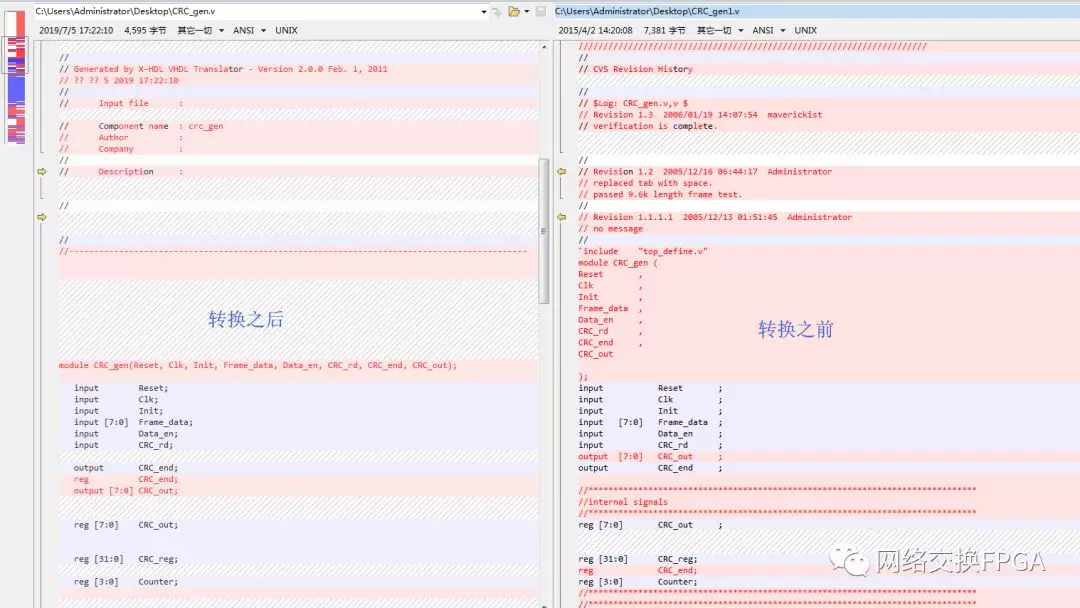Click the left pane vertical scrollbar thumb
1080x608 pixels.
(x=544, y=231)
